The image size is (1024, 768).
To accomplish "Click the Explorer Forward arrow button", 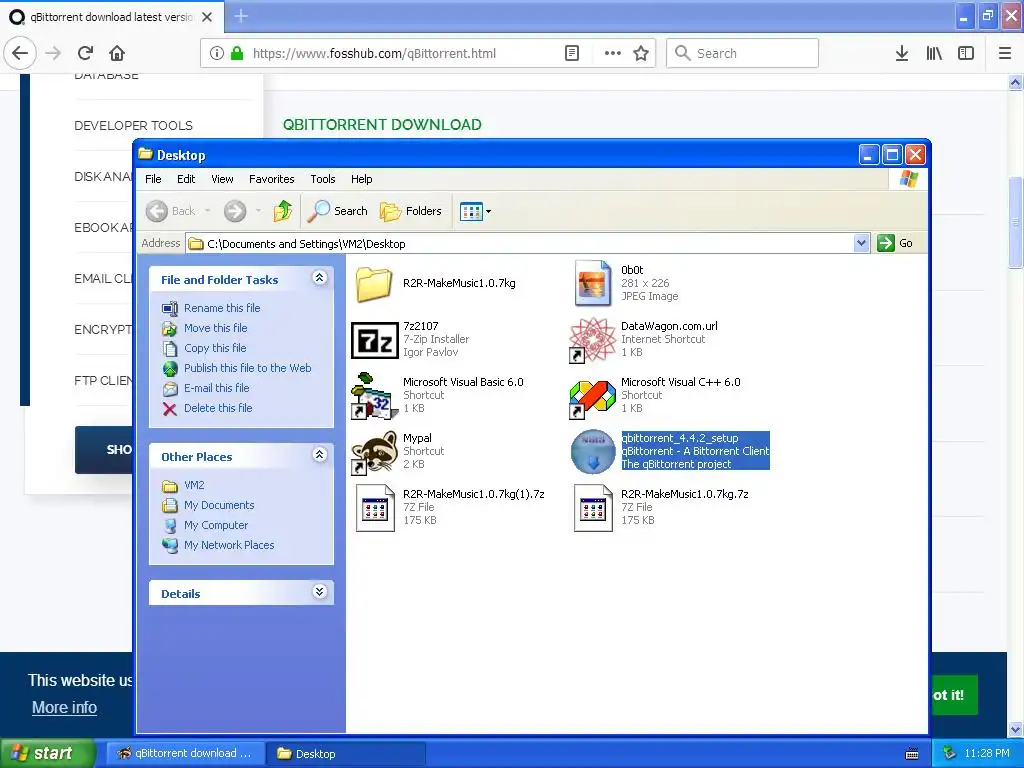I will (235, 211).
